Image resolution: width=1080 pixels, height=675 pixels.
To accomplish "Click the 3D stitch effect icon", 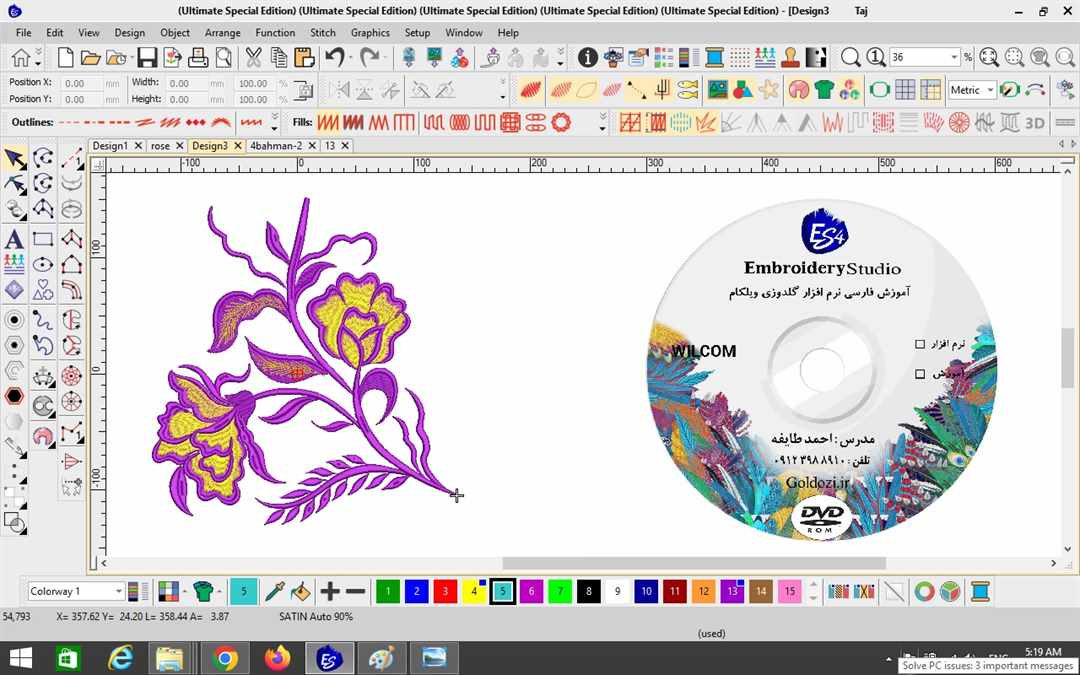I will click(x=1035, y=123).
